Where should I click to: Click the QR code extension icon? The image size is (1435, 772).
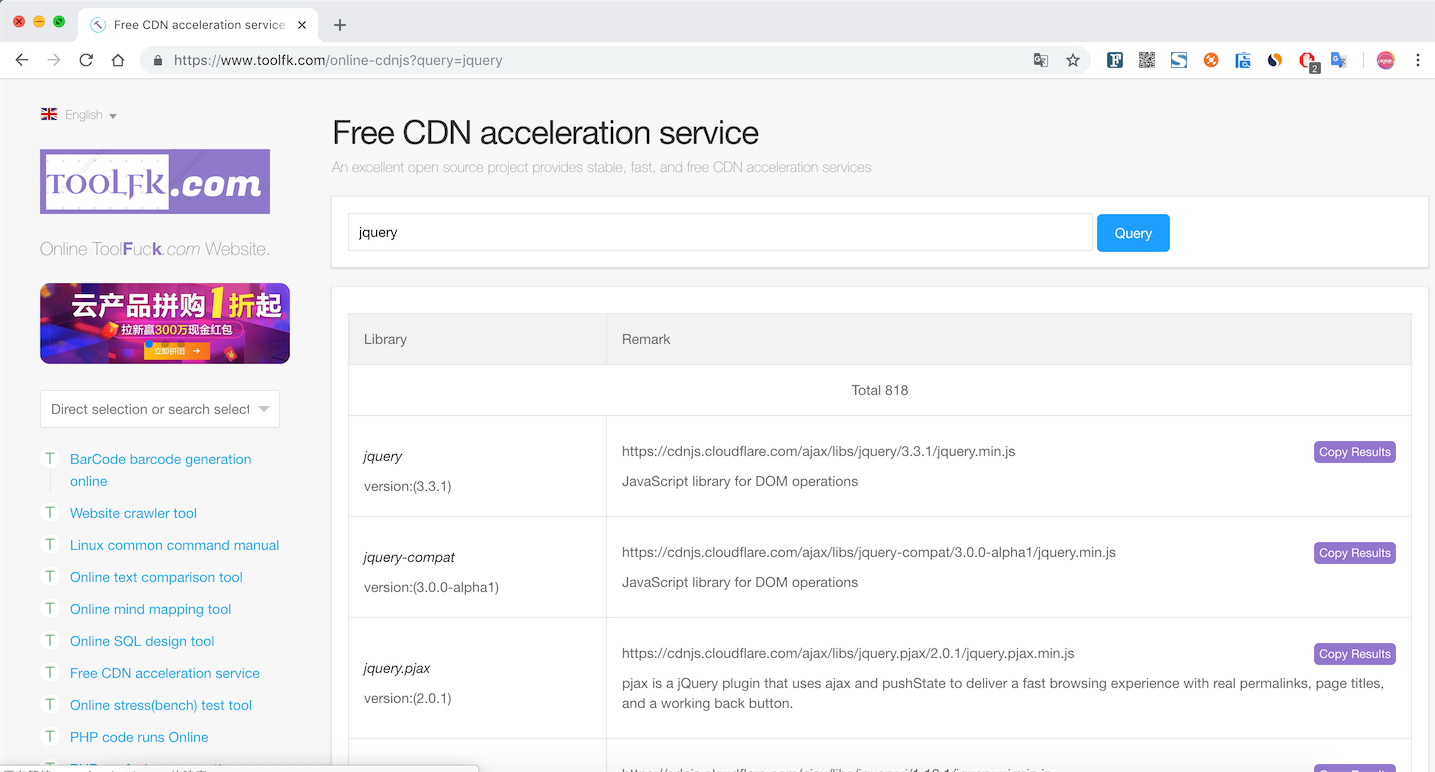click(1147, 60)
